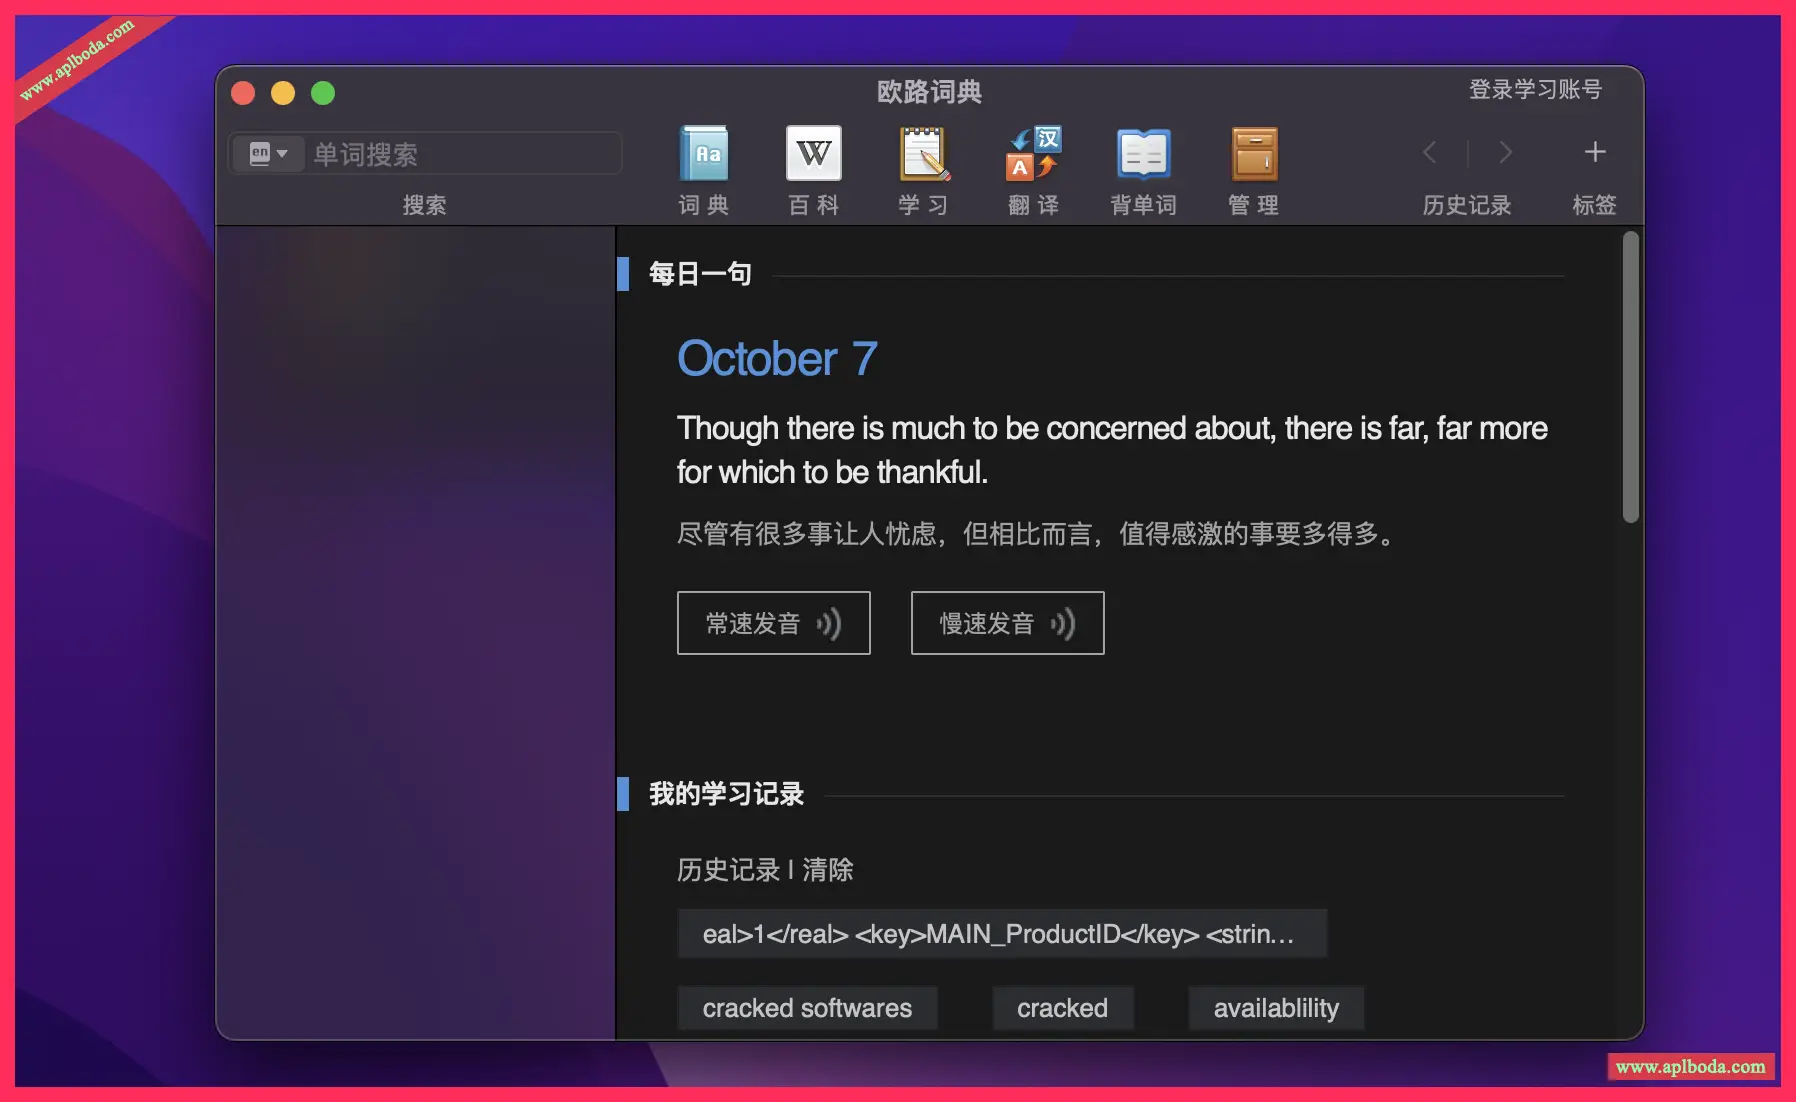Image resolution: width=1796 pixels, height=1102 pixels.
Task: Toggle audio playback on daily sentence
Action: pos(827,623)
